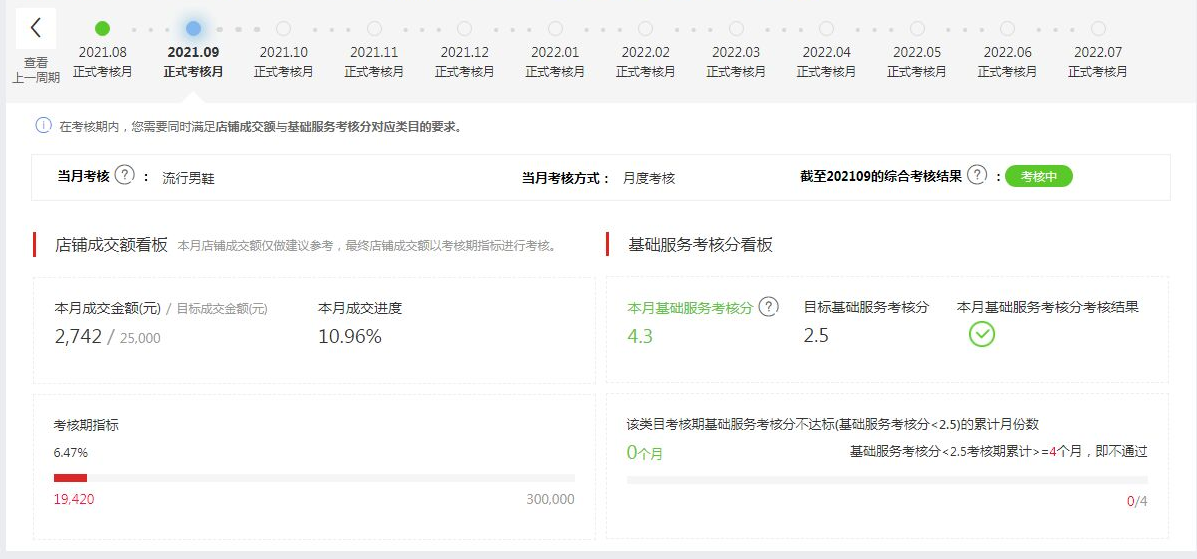
Task: Click the green 考核中 status badge
Action: (x=1038, y=176)
